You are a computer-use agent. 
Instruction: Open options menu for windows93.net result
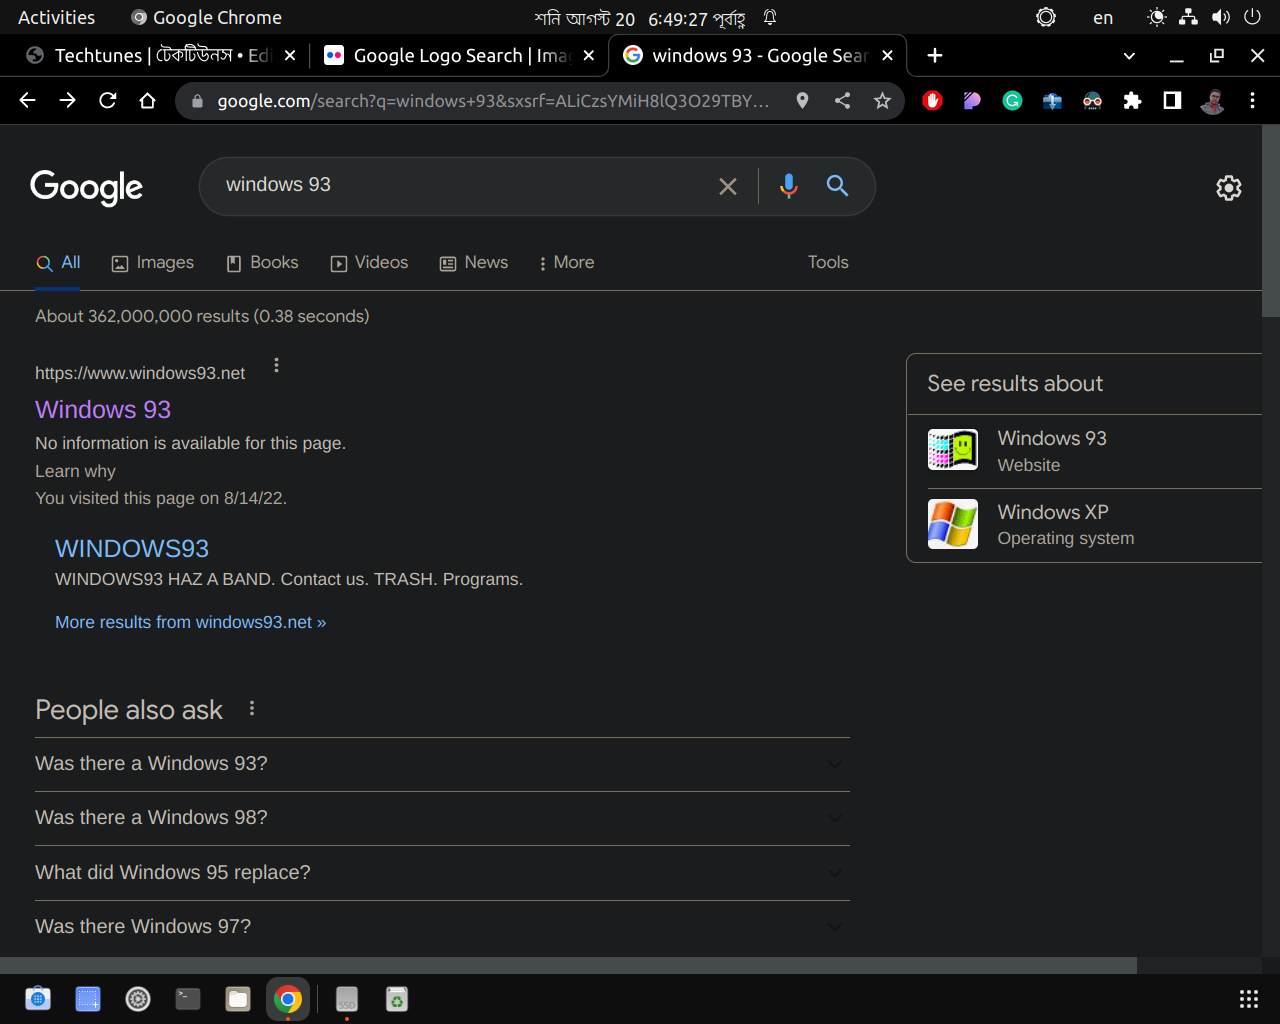277,366
